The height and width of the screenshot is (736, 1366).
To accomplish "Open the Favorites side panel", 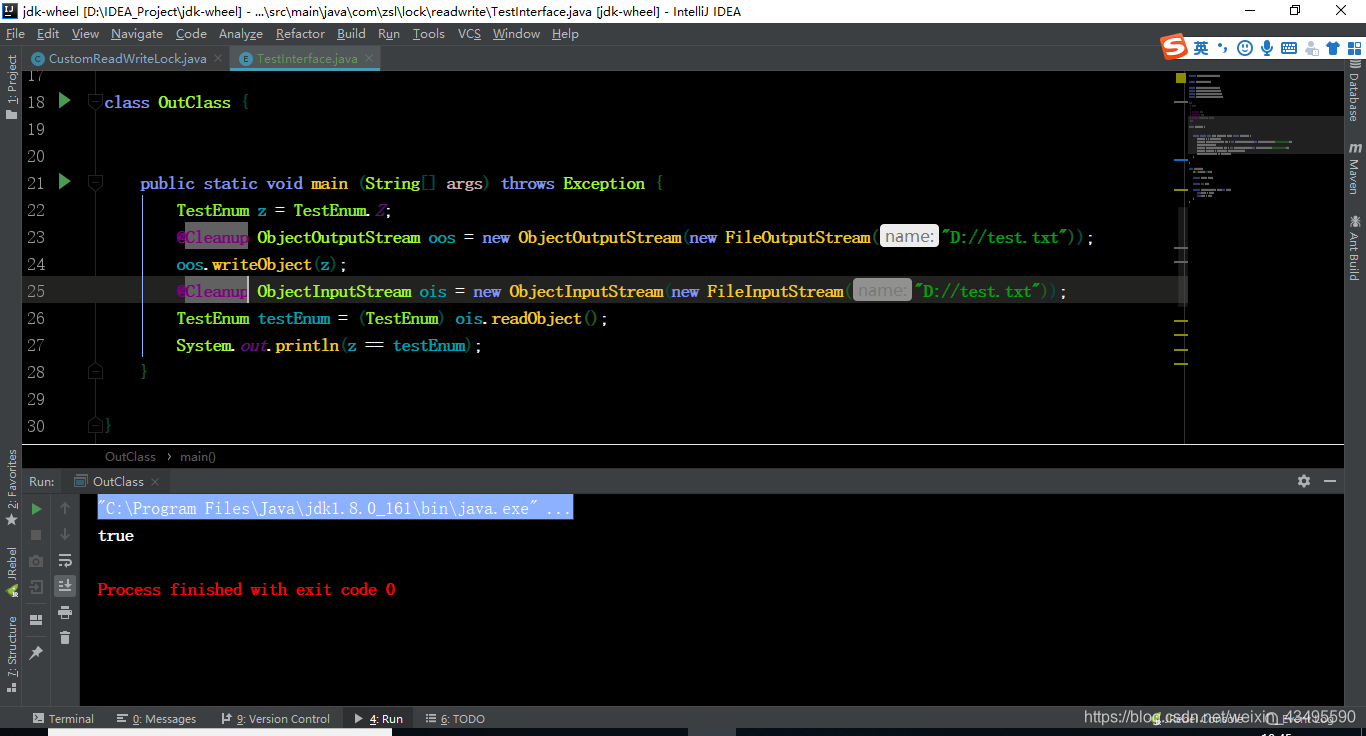I will [x=12, y=487].
